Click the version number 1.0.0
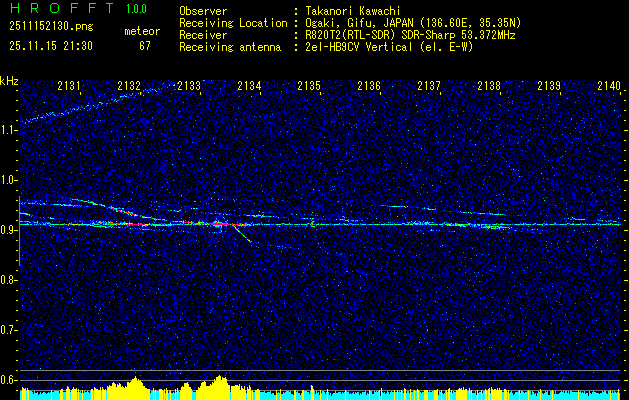629x400 pixels. pyautogui.click(x=136, y=9)
